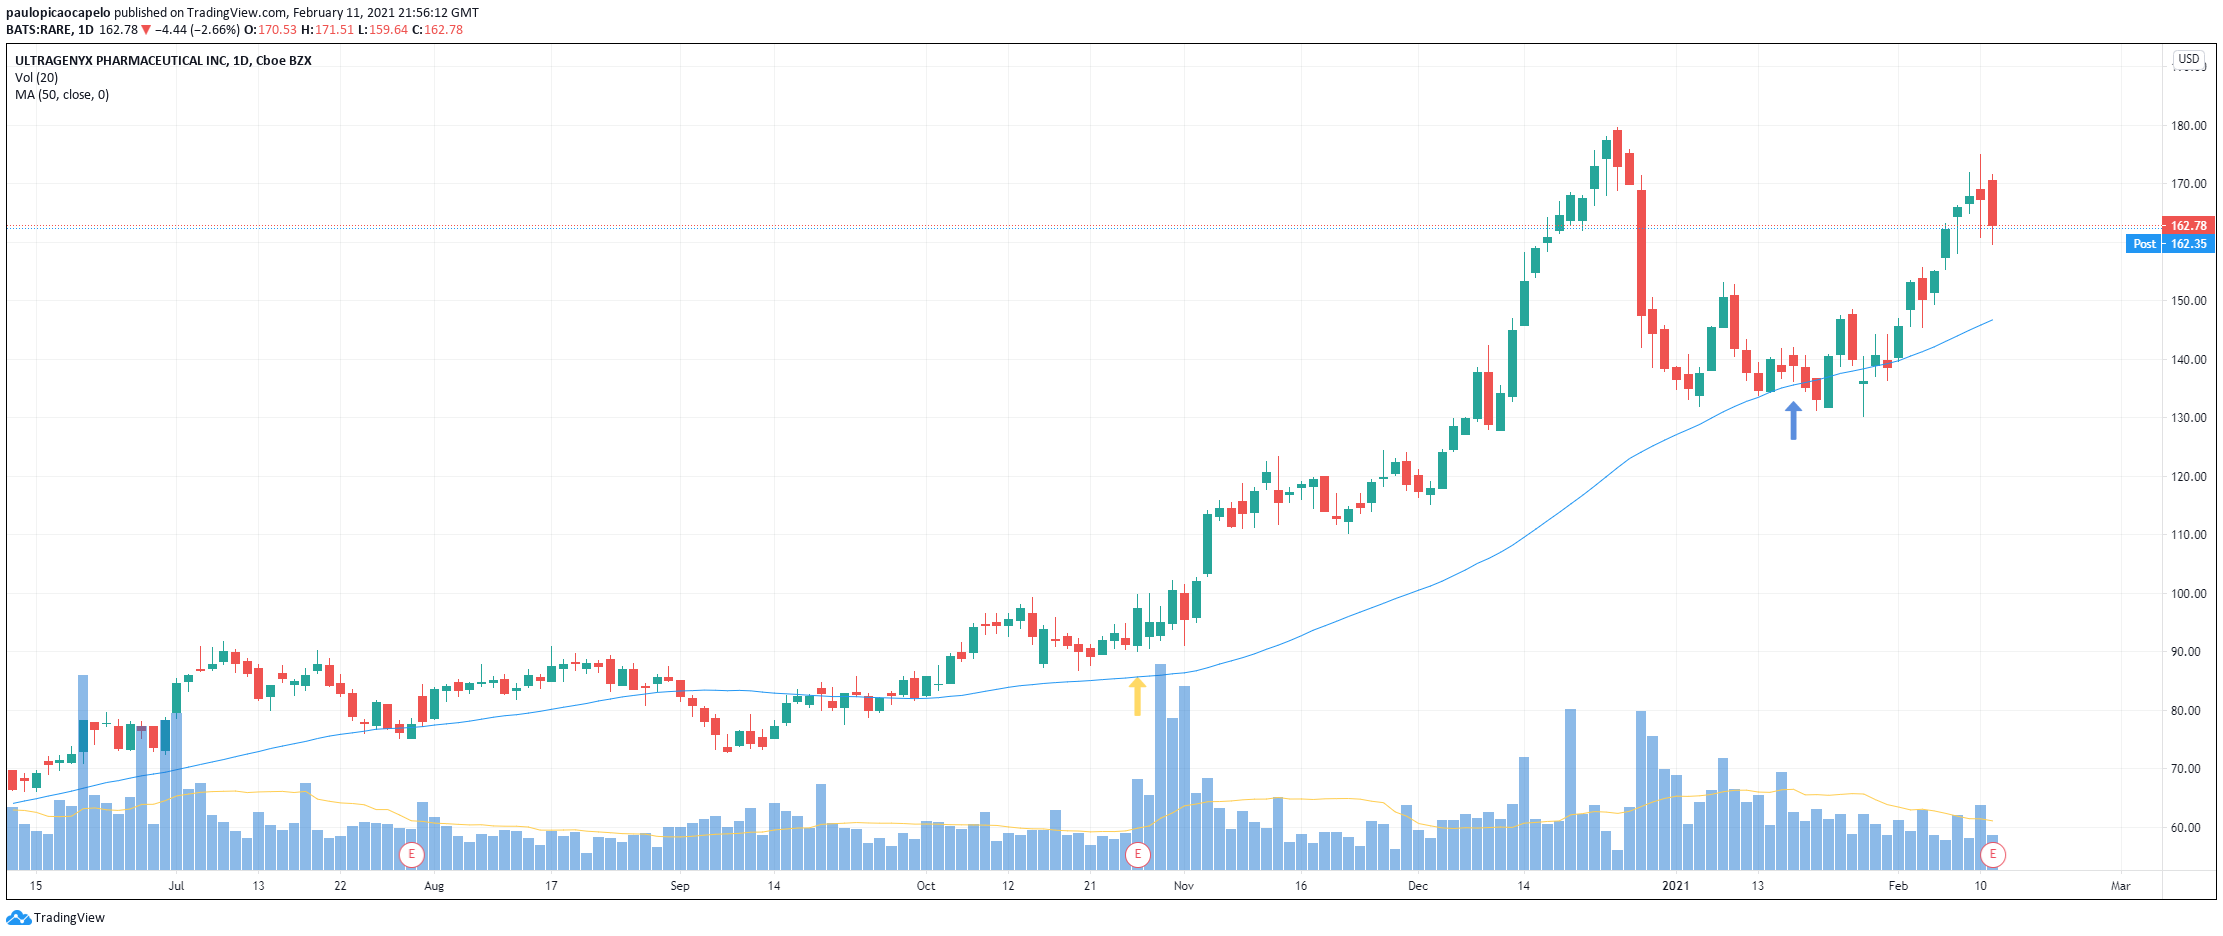This screenshot has width=2223, height=936.
Task: Click the H:171.51 high value
Action: coord(327,30)
